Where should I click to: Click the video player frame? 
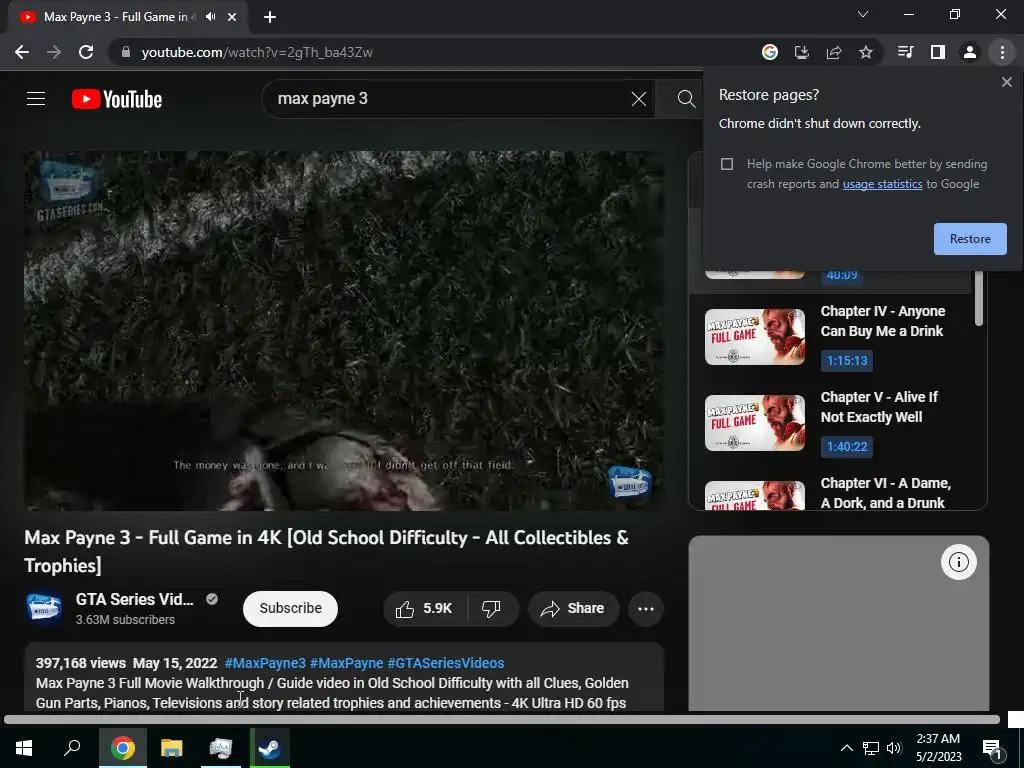(x=344, y=330)
